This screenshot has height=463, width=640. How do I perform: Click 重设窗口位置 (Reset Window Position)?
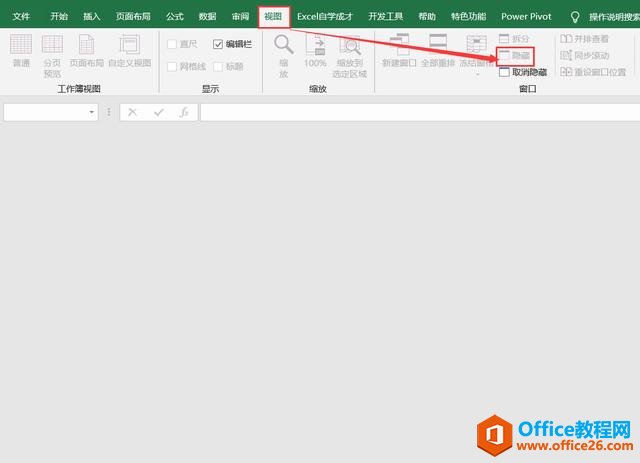593,72
